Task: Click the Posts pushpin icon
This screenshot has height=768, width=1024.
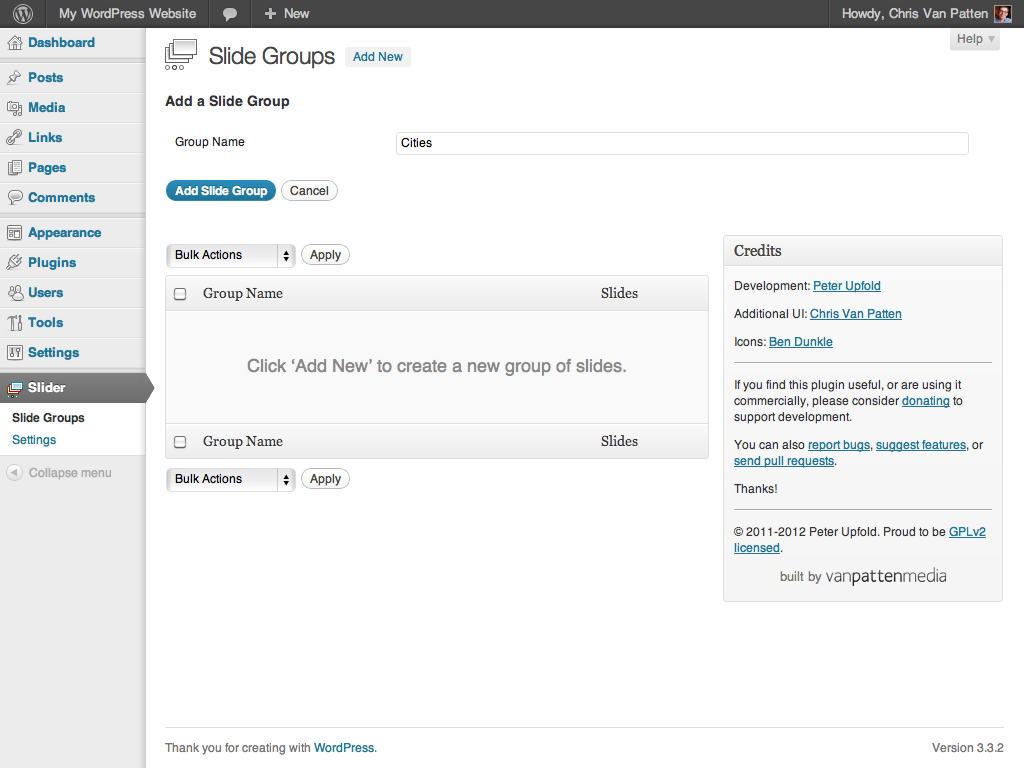Action: [x=15, y=78]
